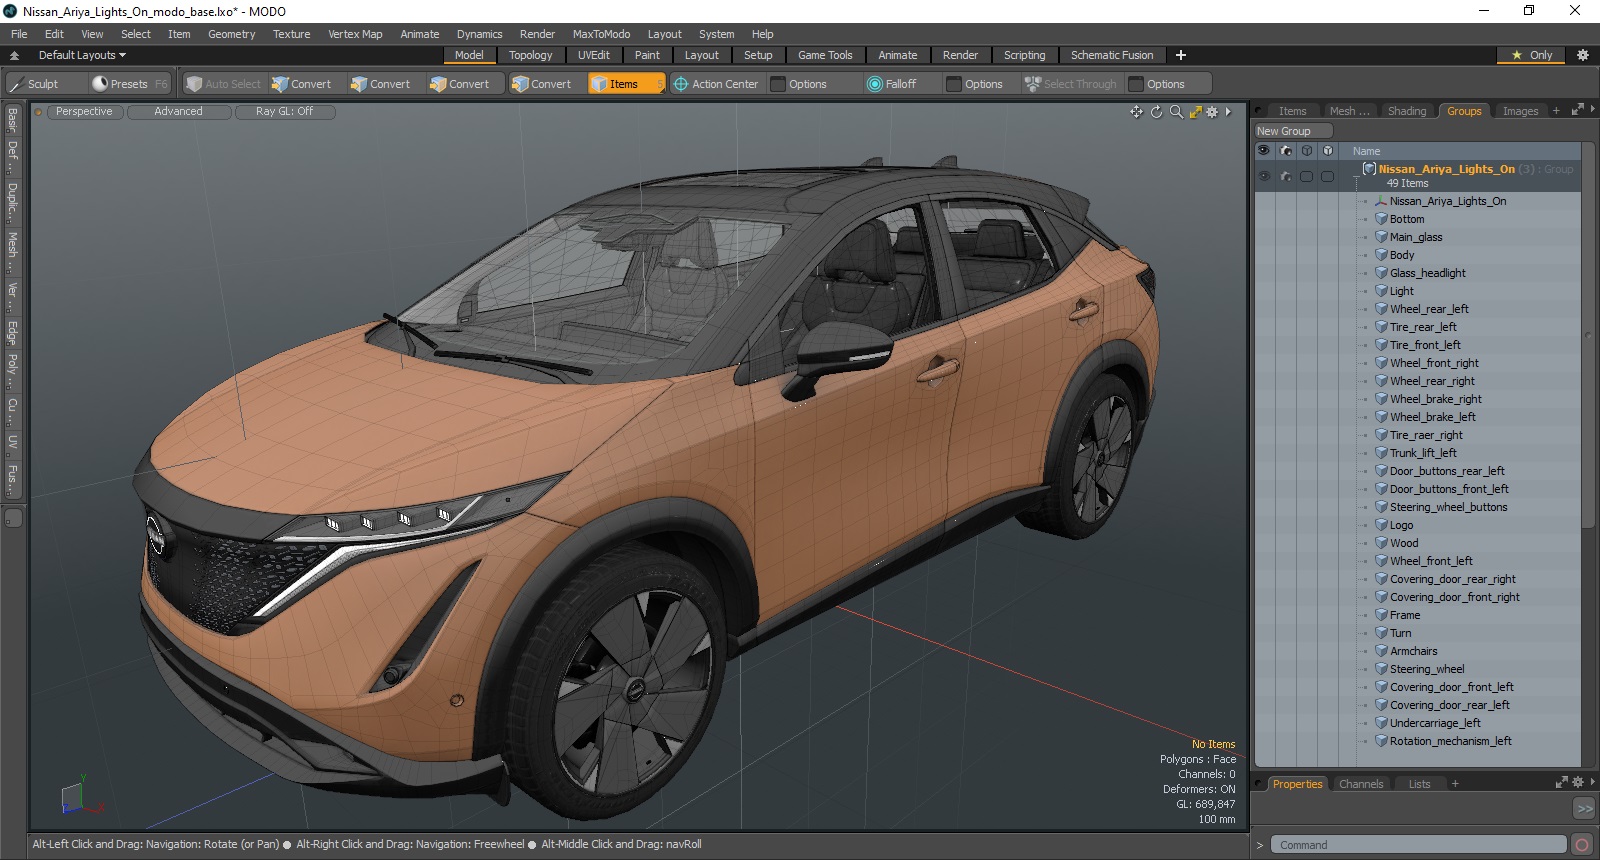1600x860 pixels.
Task: Toggle Ray GL: Off
Action: 284,112
